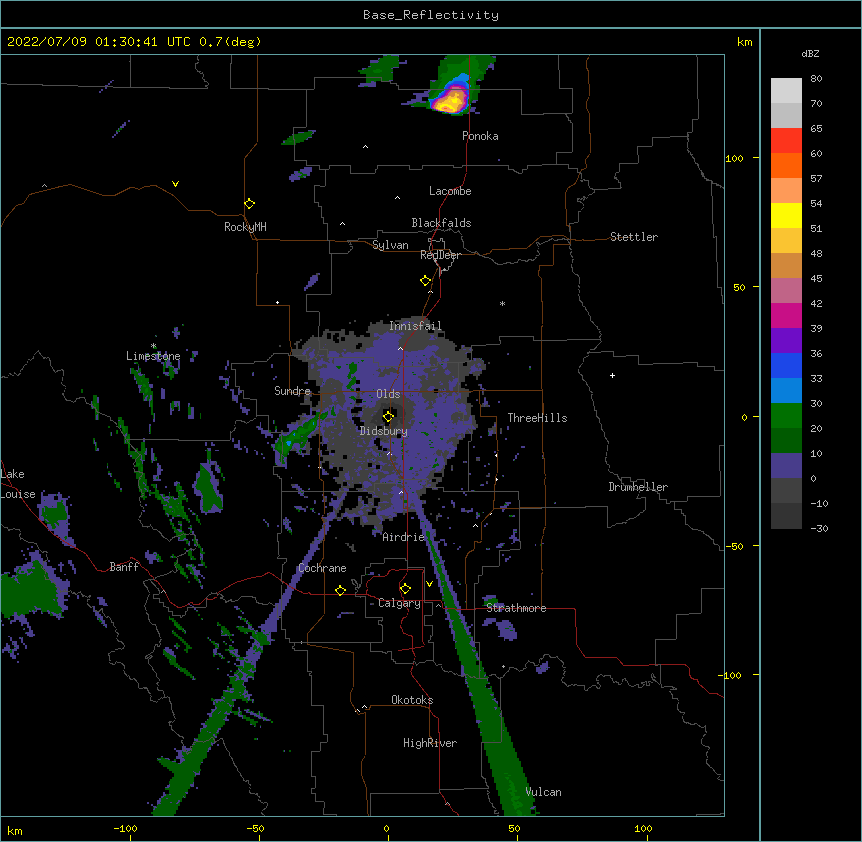Viewport: 862px width, 842px height.
Task: Click the Innisfail city label
Action: pos(415,326)
